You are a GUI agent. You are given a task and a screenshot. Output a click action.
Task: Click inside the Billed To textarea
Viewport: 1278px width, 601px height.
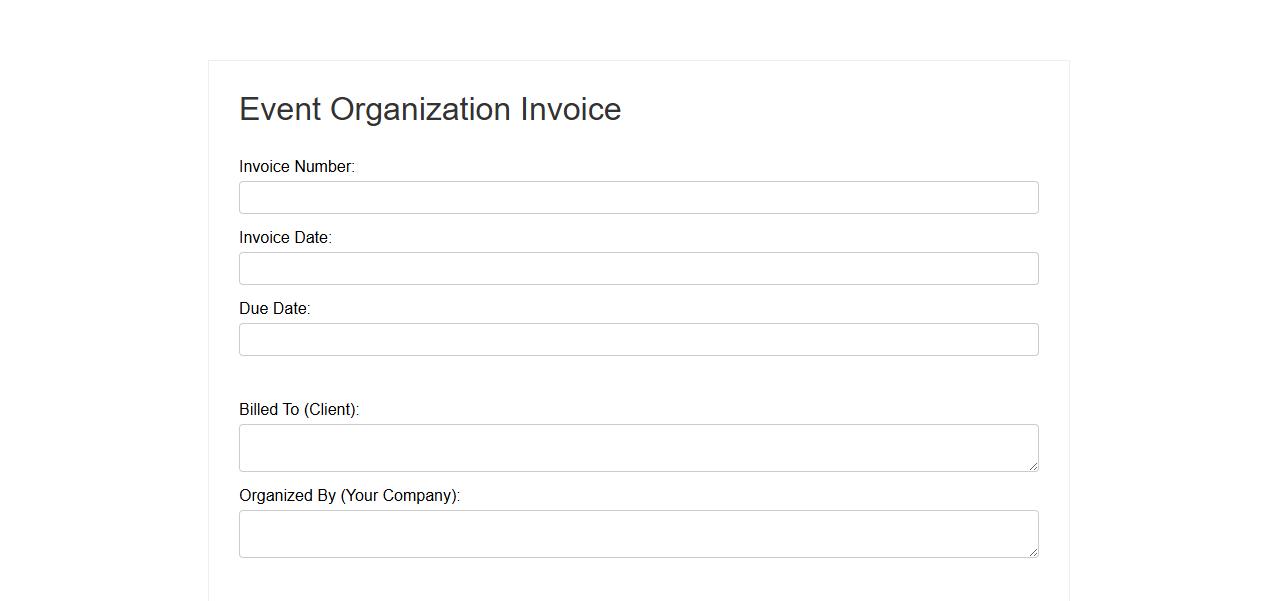pos(638,447)
